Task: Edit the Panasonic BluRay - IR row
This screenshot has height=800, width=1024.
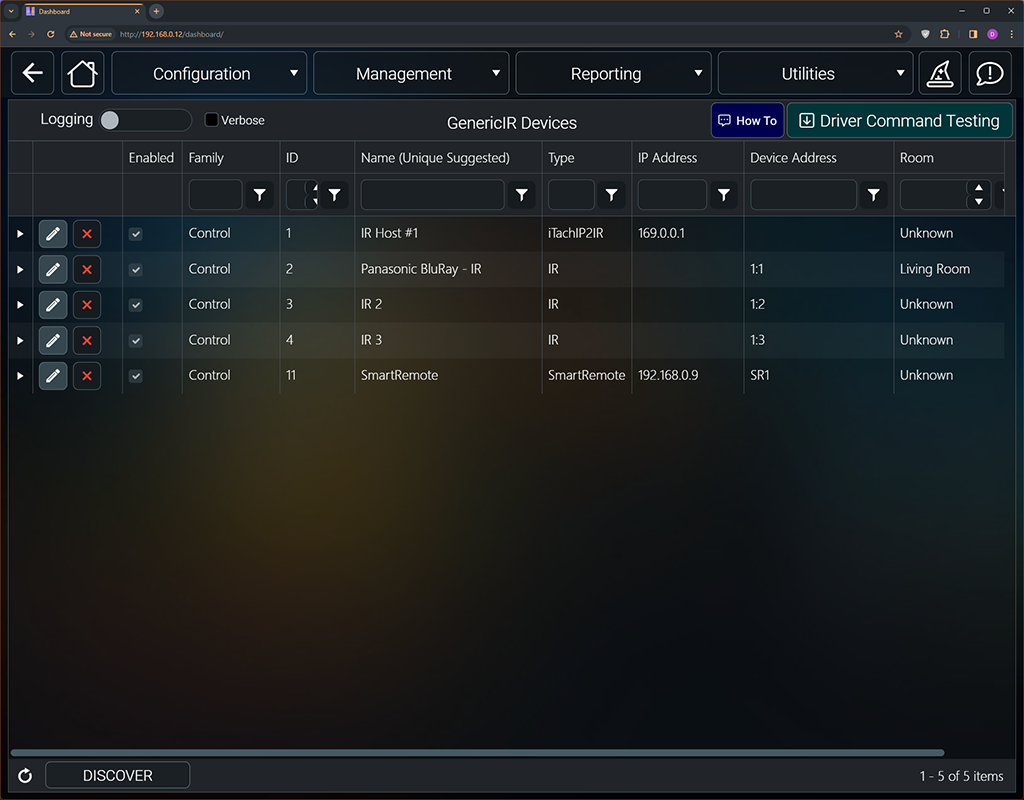Action: [53, 269]
